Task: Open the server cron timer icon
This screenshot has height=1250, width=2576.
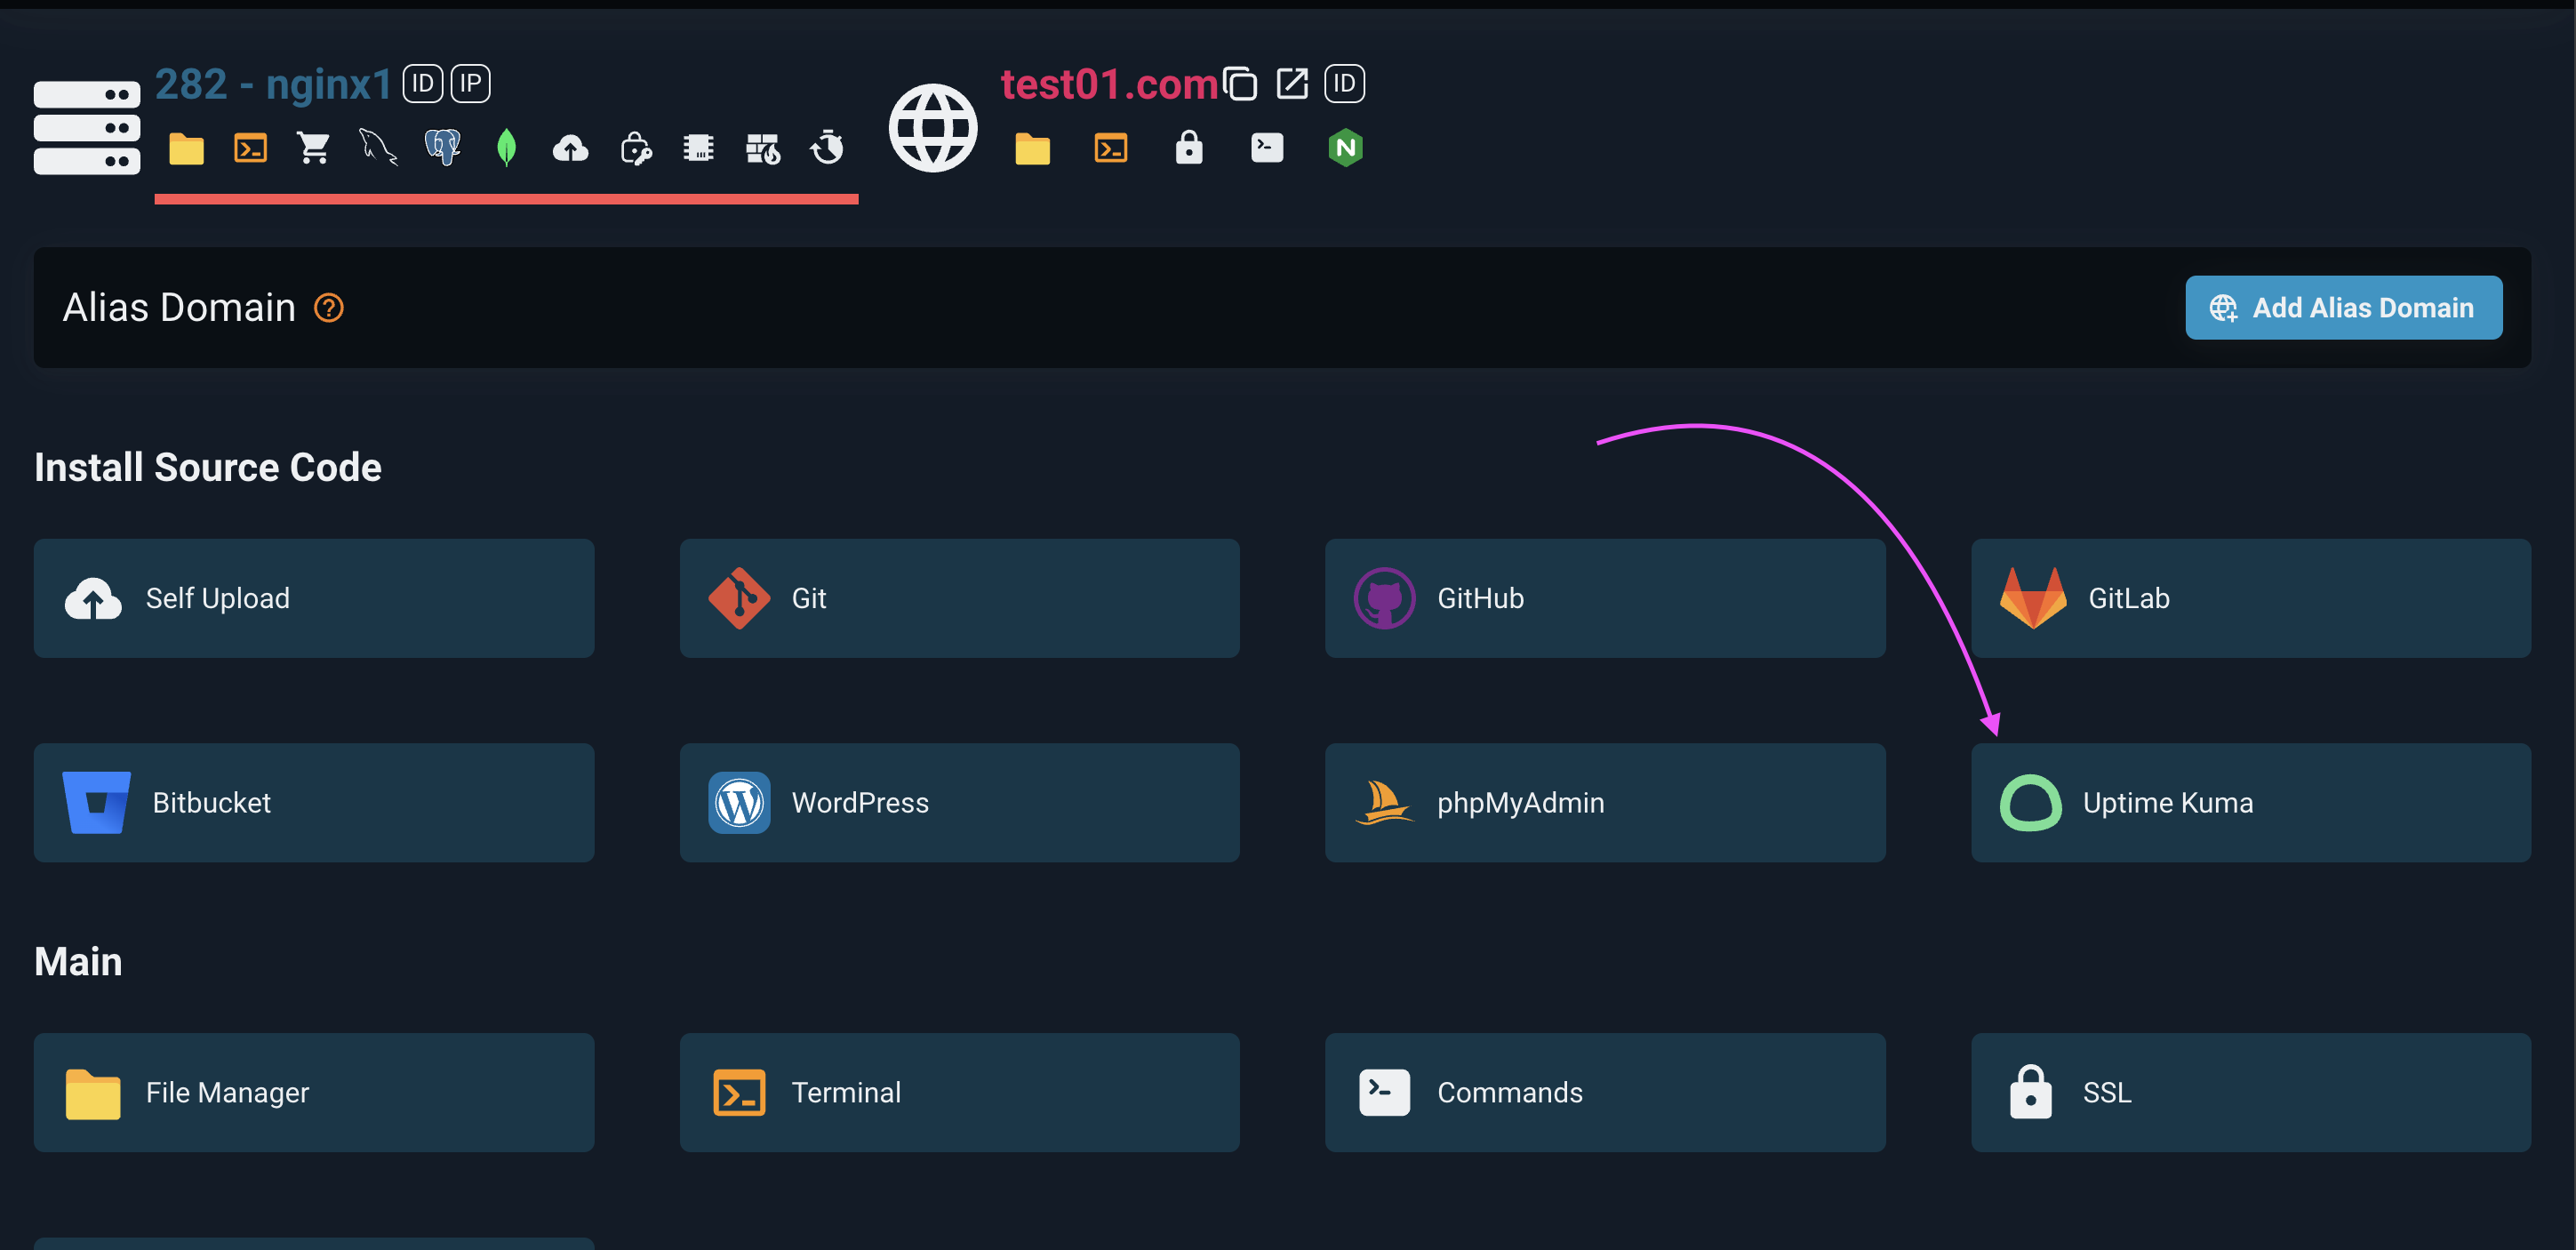Action: 827,148
